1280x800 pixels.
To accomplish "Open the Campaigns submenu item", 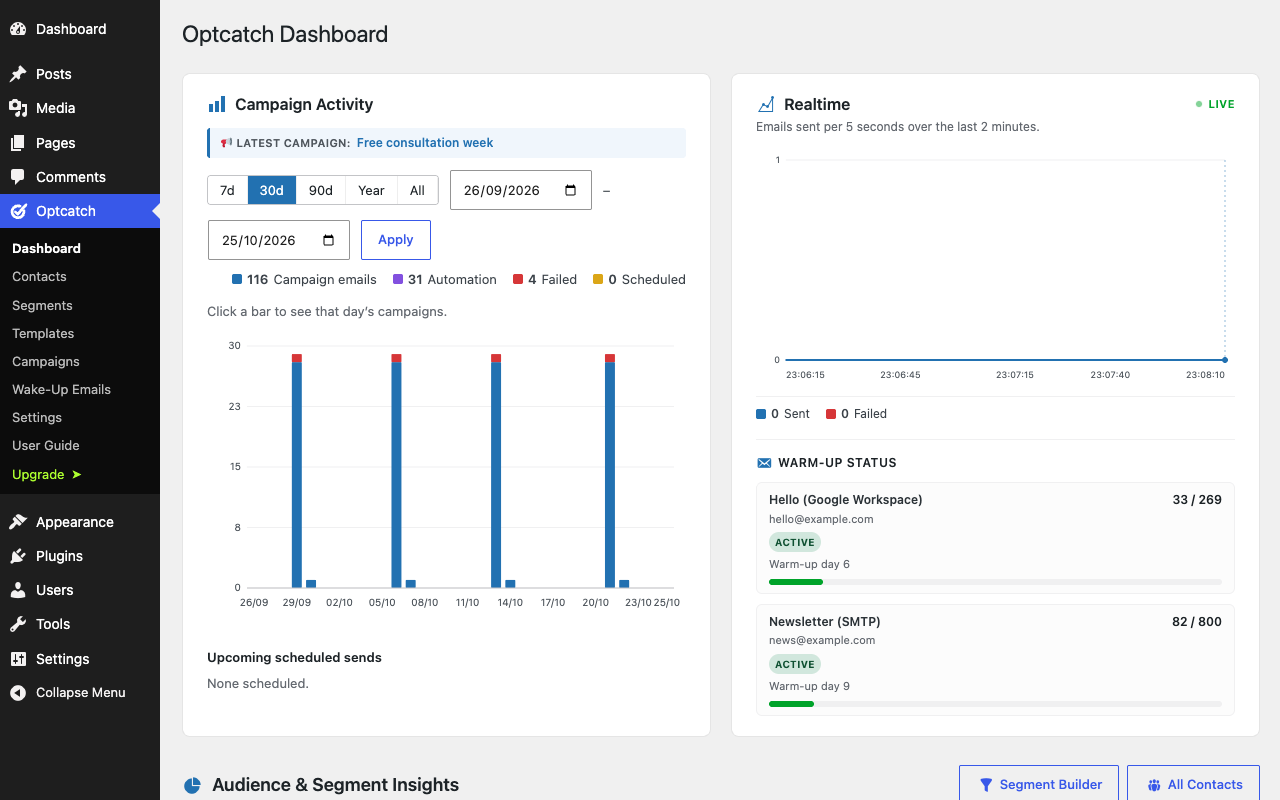I will click(46, 361).
